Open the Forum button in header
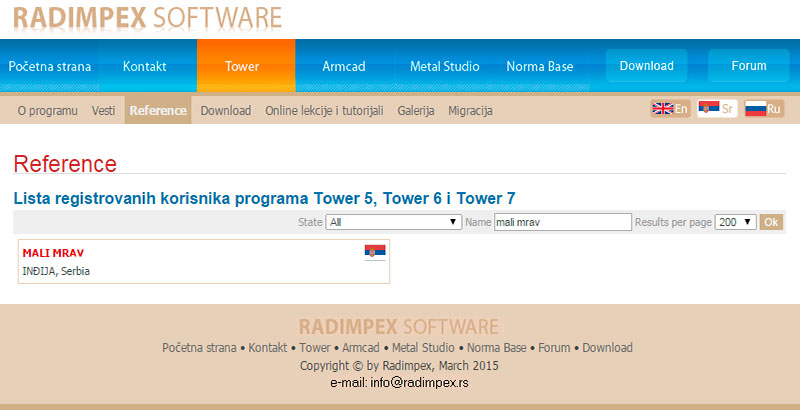The image size is (800, 410). (x=748, y=66)
